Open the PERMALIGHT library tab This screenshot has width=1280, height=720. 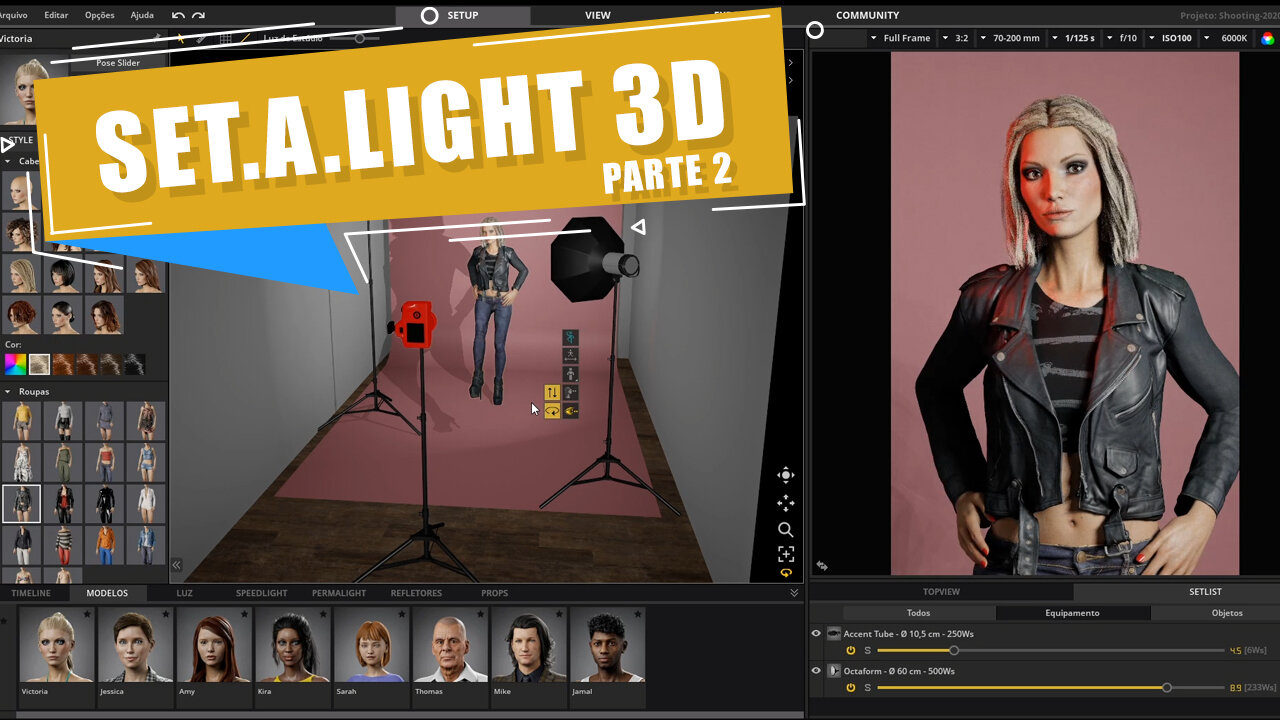(339, 593)
